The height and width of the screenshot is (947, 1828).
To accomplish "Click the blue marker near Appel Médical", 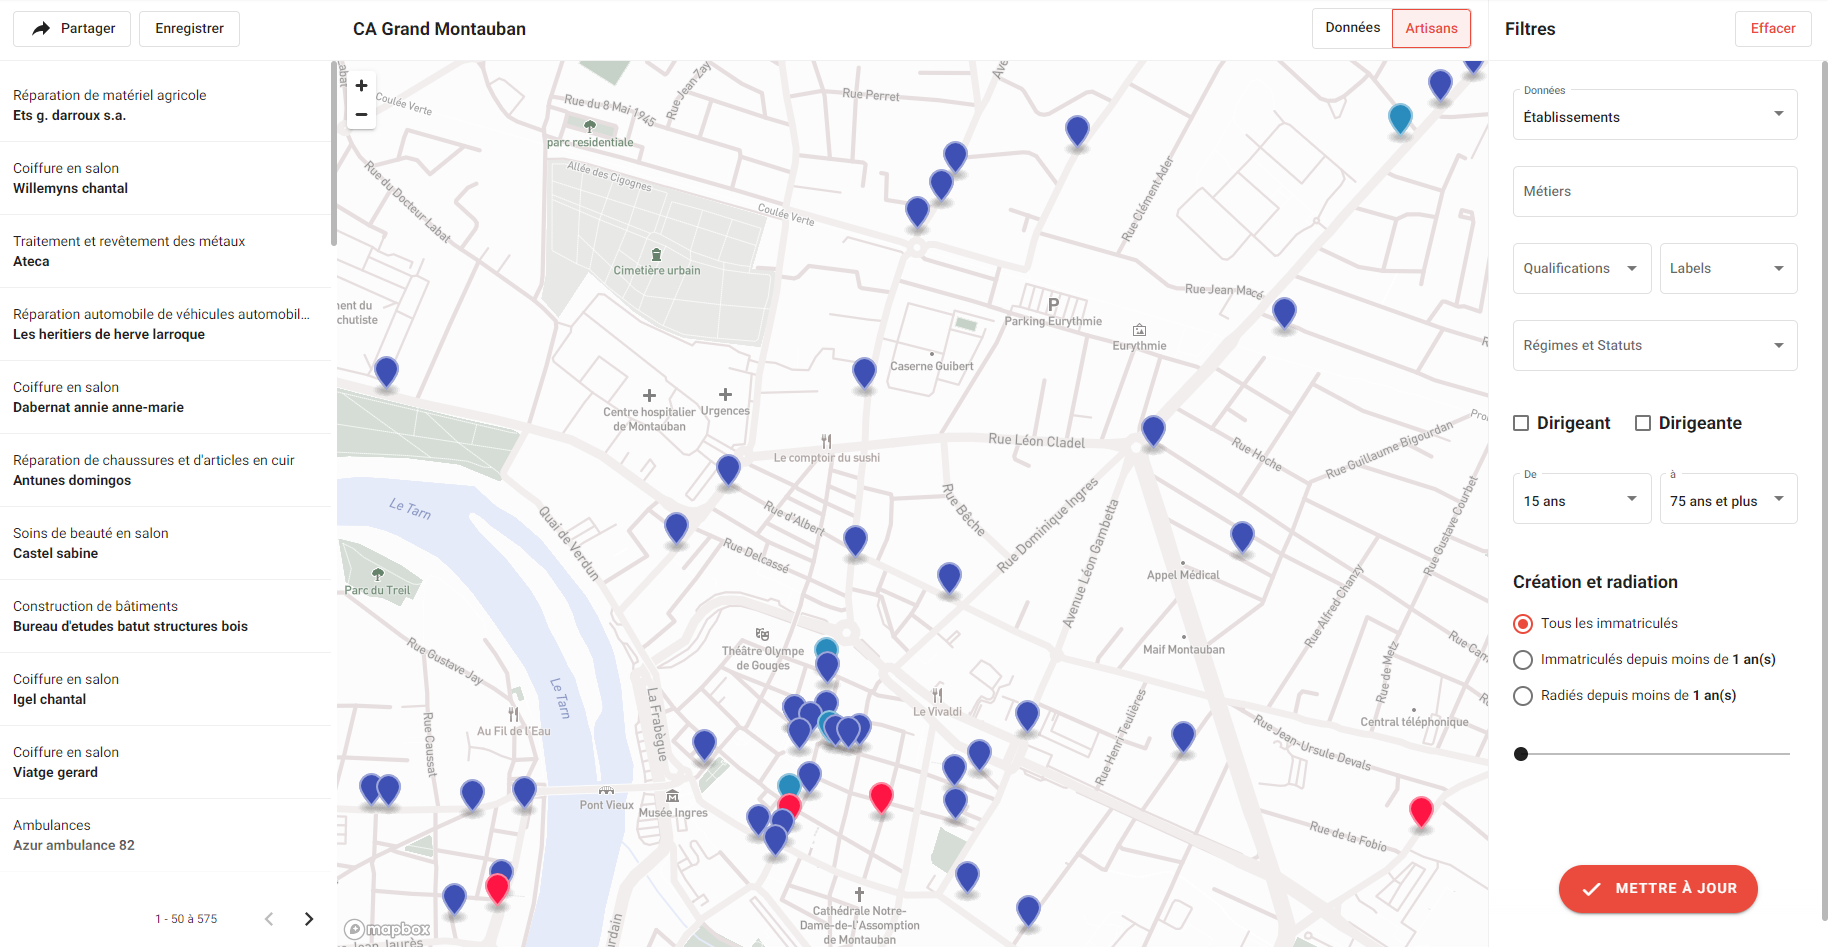I will pyautogui.click(x=1242, y=537).
